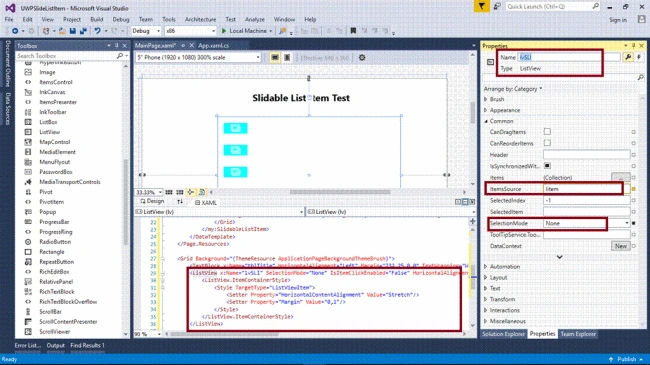Viewport: 650px width, 365px height.
Task: Toggle the snap to snaplines icon
Action: click(191, 192)
